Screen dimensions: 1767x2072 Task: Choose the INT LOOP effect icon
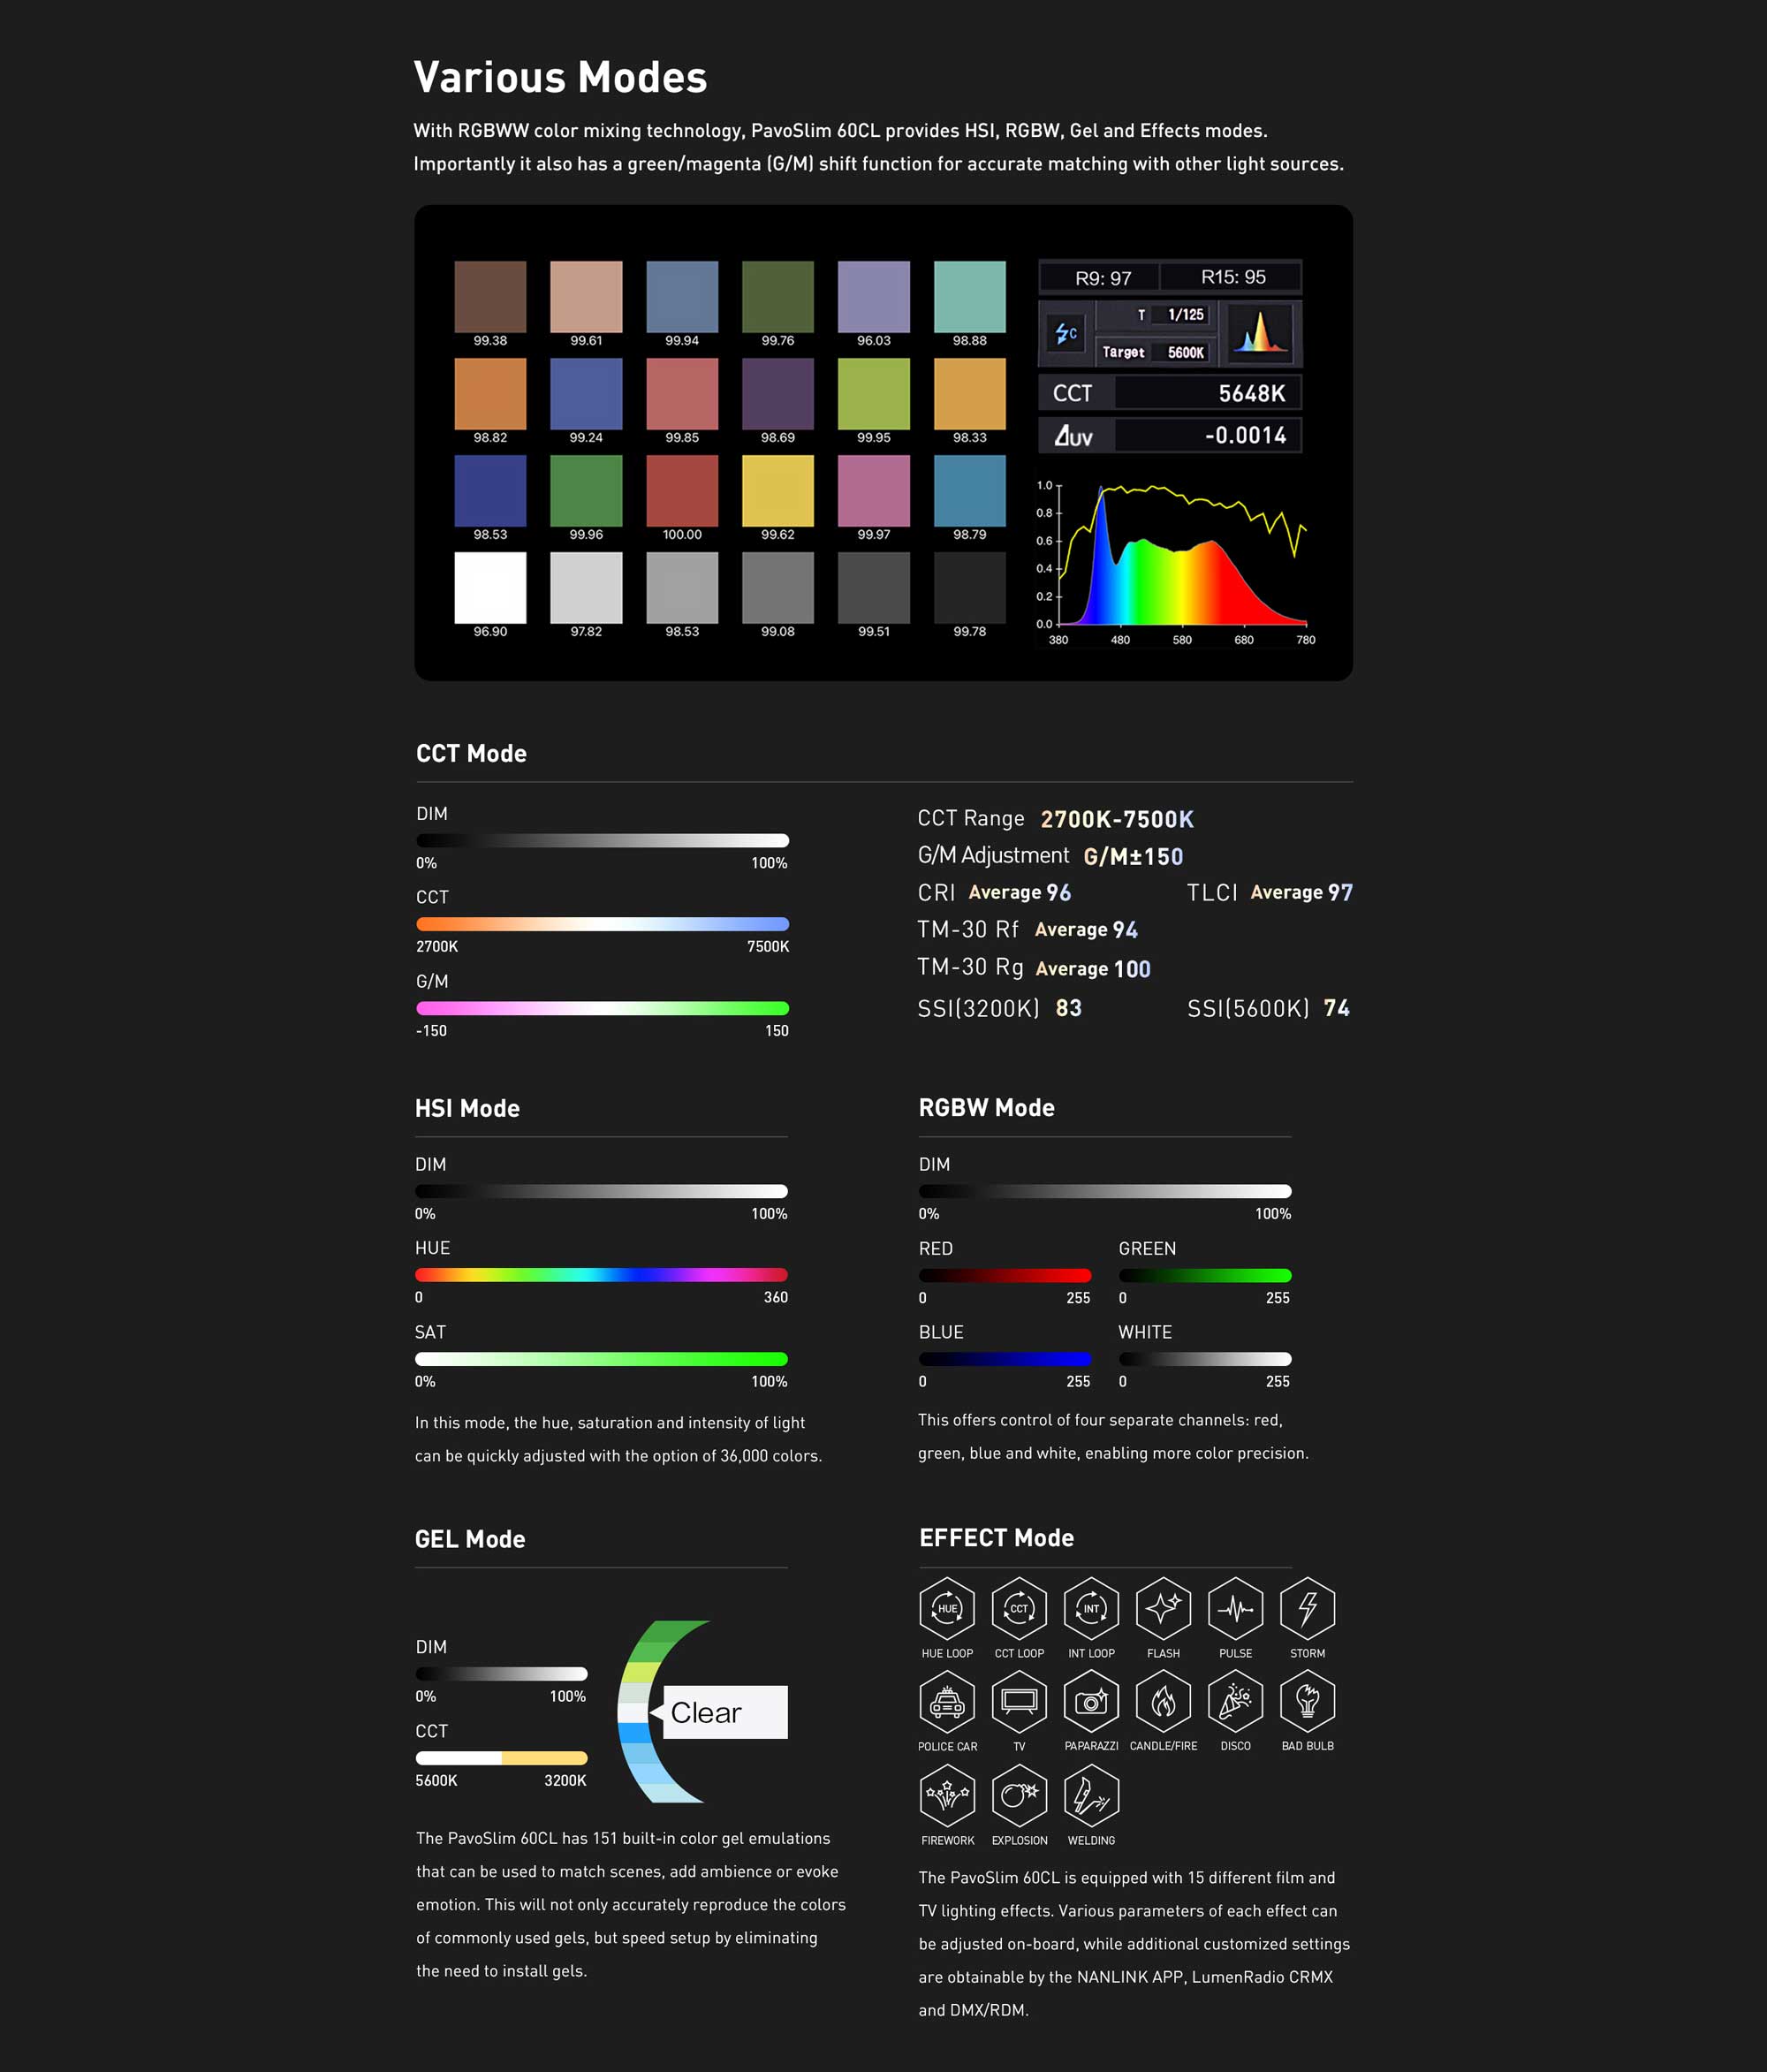point(1091,1608)
